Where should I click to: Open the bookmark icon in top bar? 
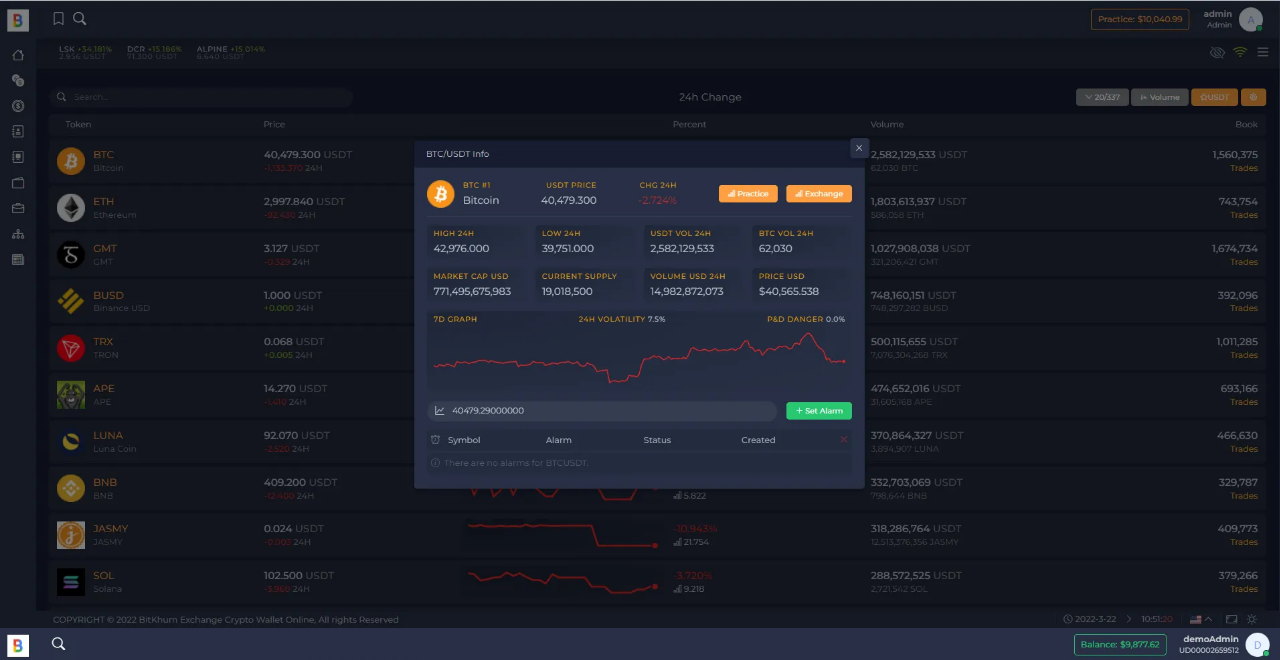59,18
